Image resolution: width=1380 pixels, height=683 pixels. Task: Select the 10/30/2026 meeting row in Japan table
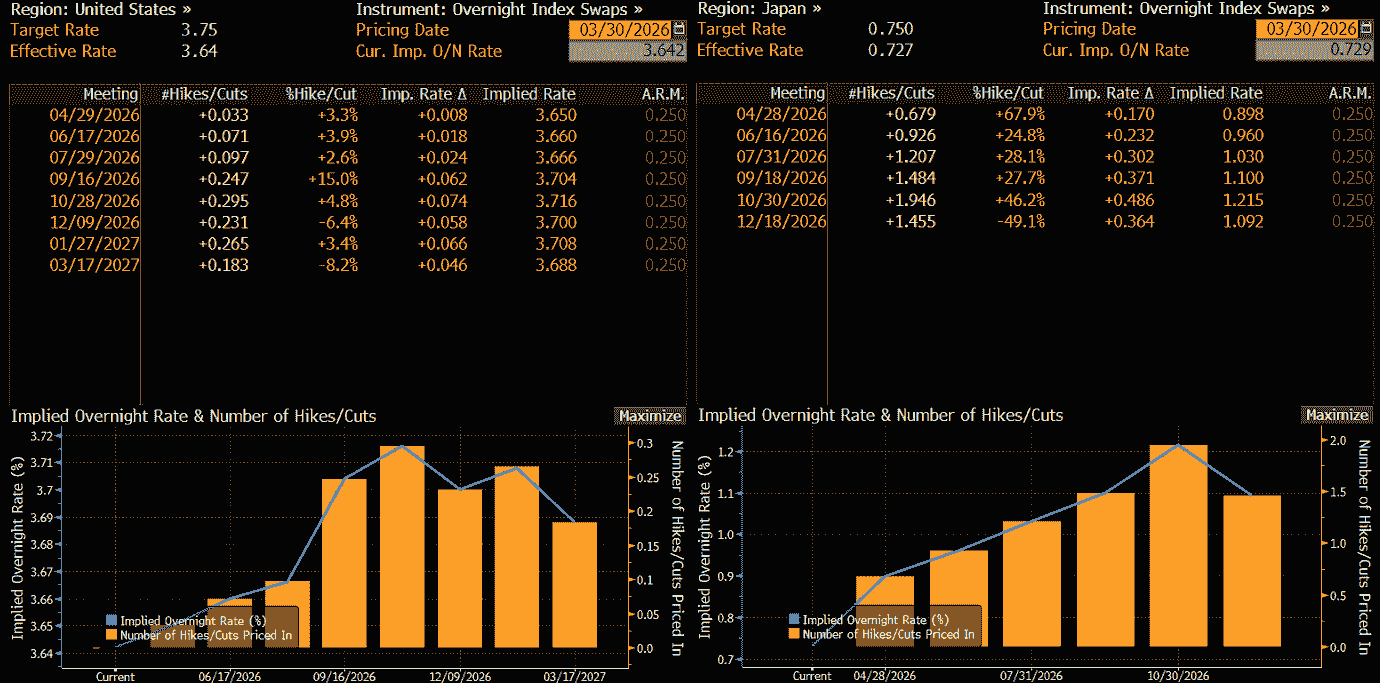[x=781, y=200]
